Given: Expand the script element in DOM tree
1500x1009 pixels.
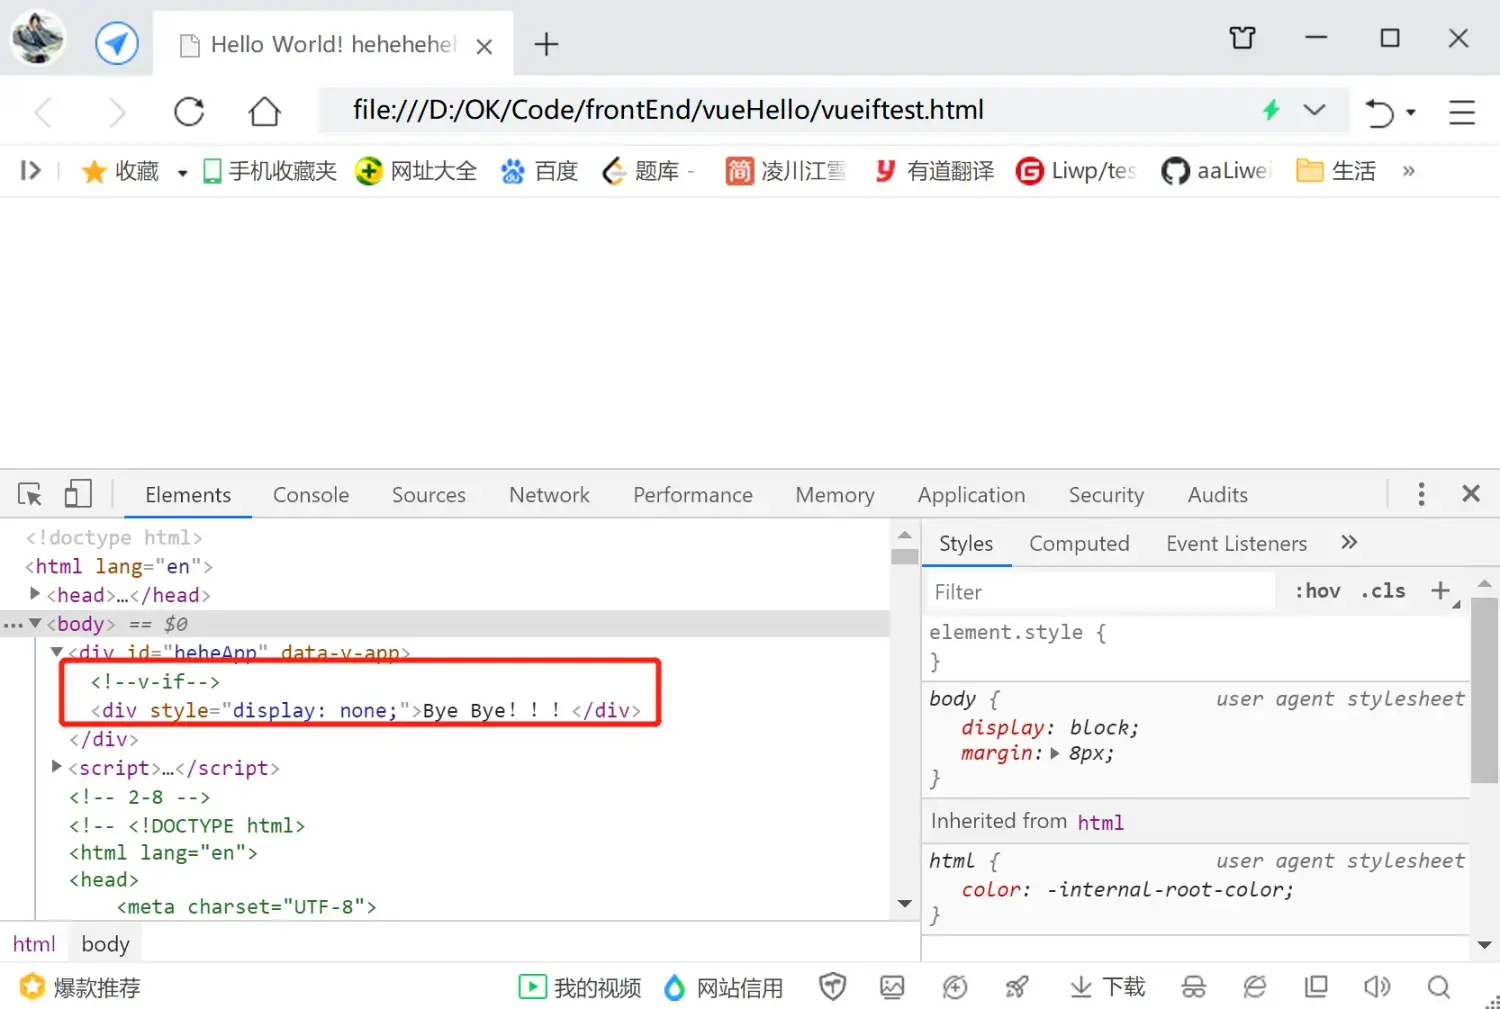Looking at the screenshot, I should tap(57, 767).
